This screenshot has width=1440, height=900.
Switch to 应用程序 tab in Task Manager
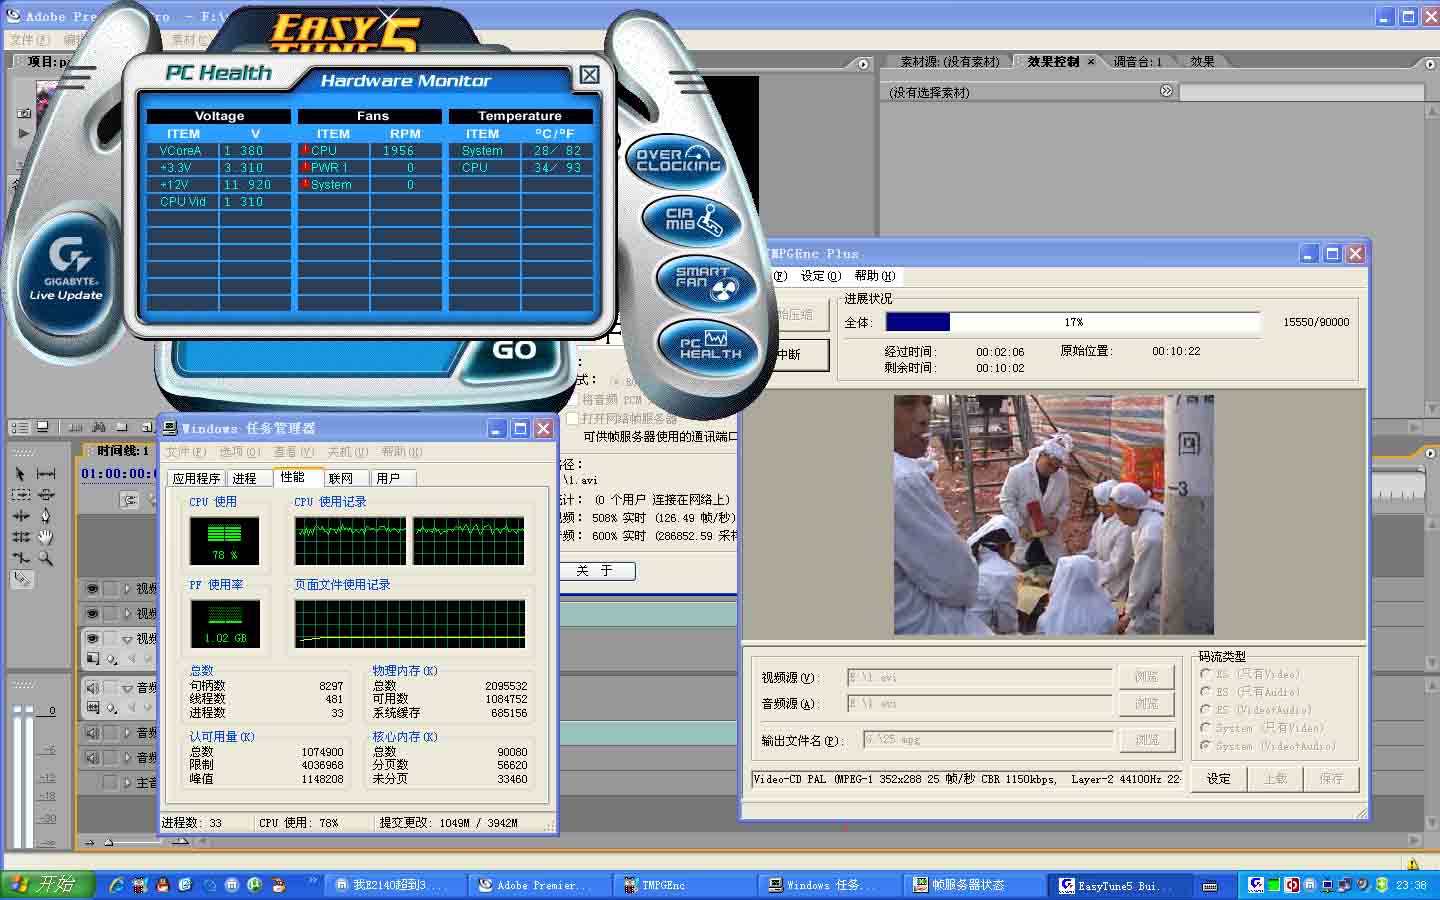coord(196,479)
